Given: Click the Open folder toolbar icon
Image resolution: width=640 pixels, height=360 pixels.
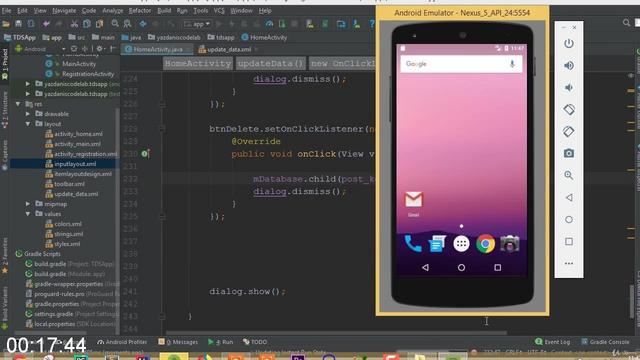Looking at the screenshot, I should click(6, 24).
